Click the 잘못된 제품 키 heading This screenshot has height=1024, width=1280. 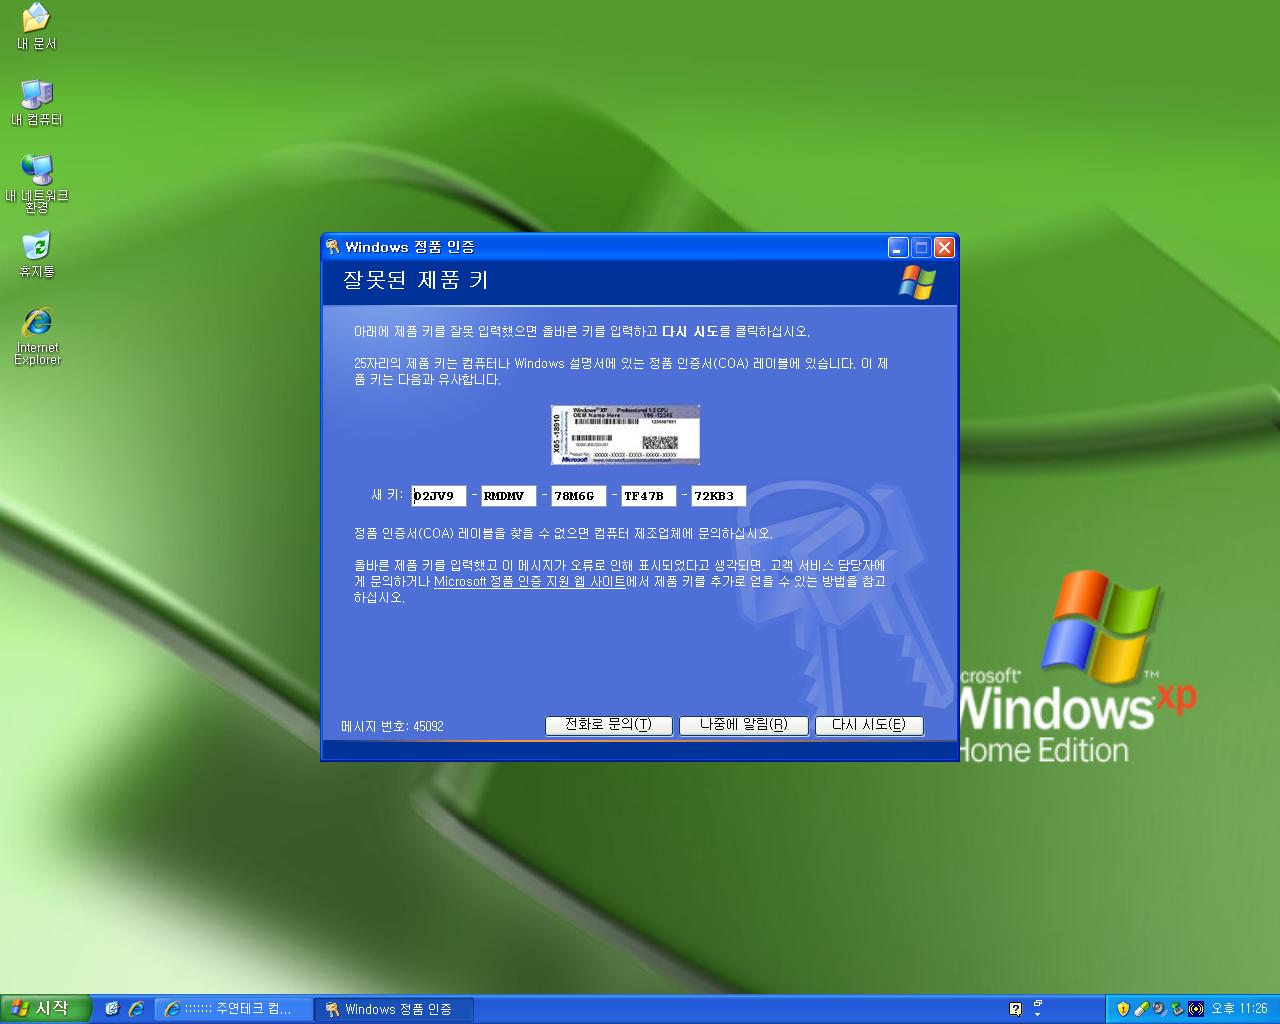coord(415,280)
